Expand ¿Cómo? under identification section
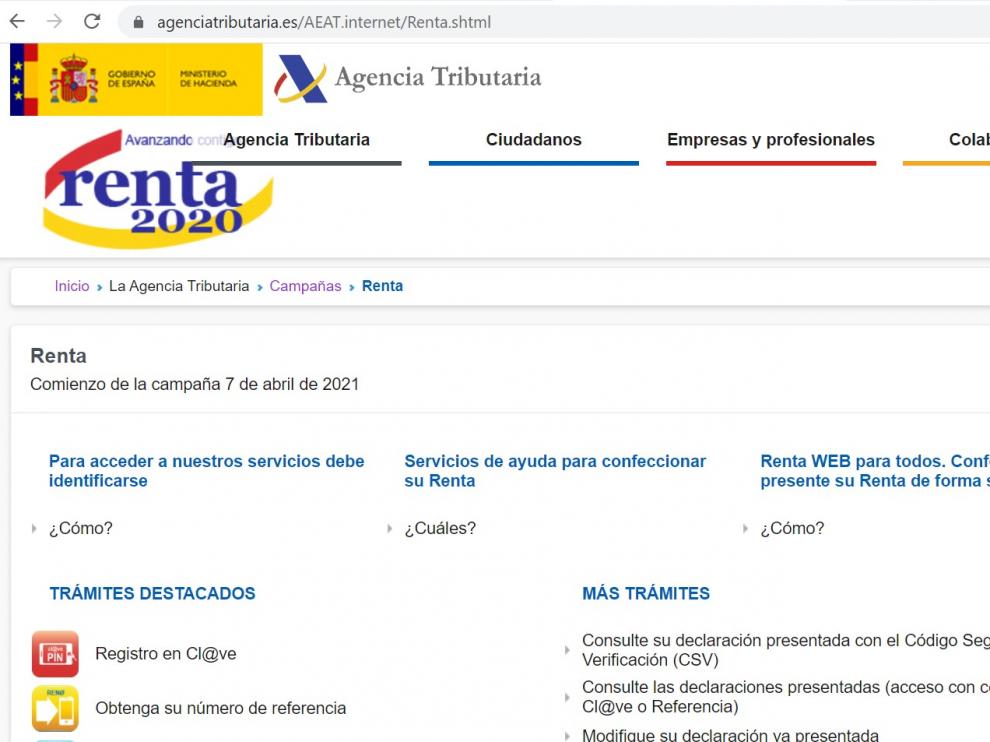Screen dimensions: 990x742 tap(81, 529)
